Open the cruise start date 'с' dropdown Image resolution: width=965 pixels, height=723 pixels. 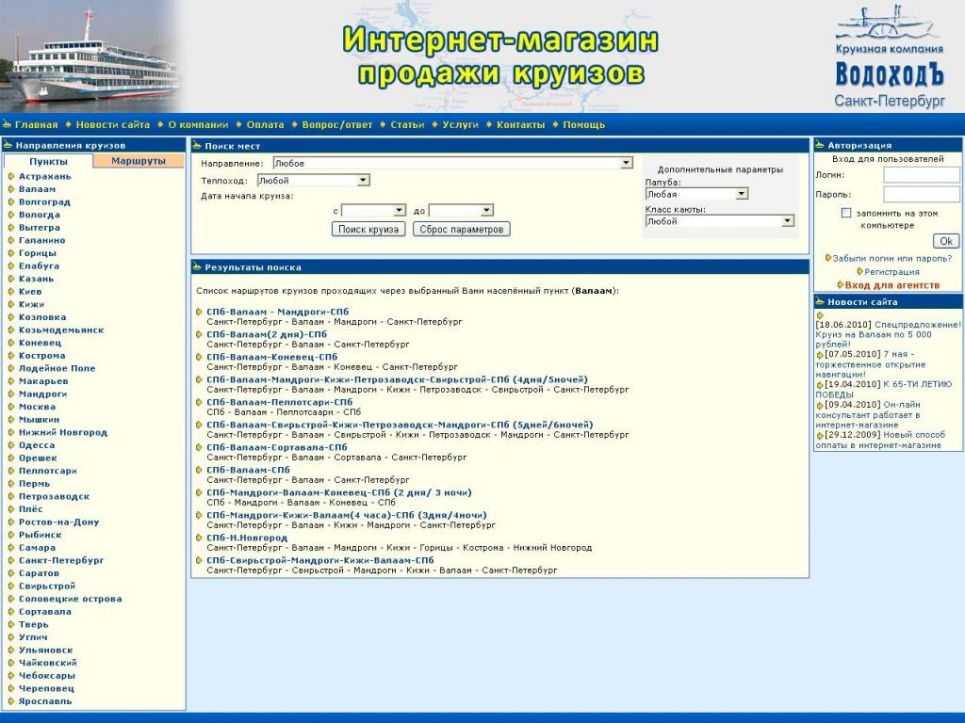pyautogui.click(x=374, y=210)
